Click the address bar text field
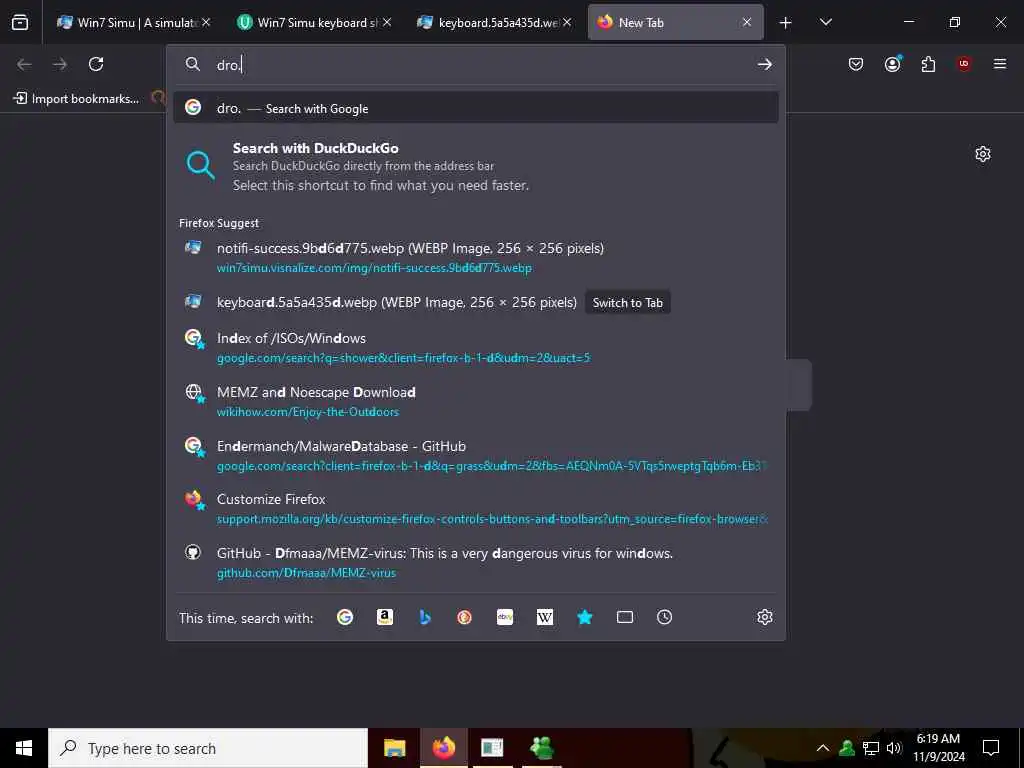Image resolution: width=1024 pixels, height=768 pixels. point(483,65)
